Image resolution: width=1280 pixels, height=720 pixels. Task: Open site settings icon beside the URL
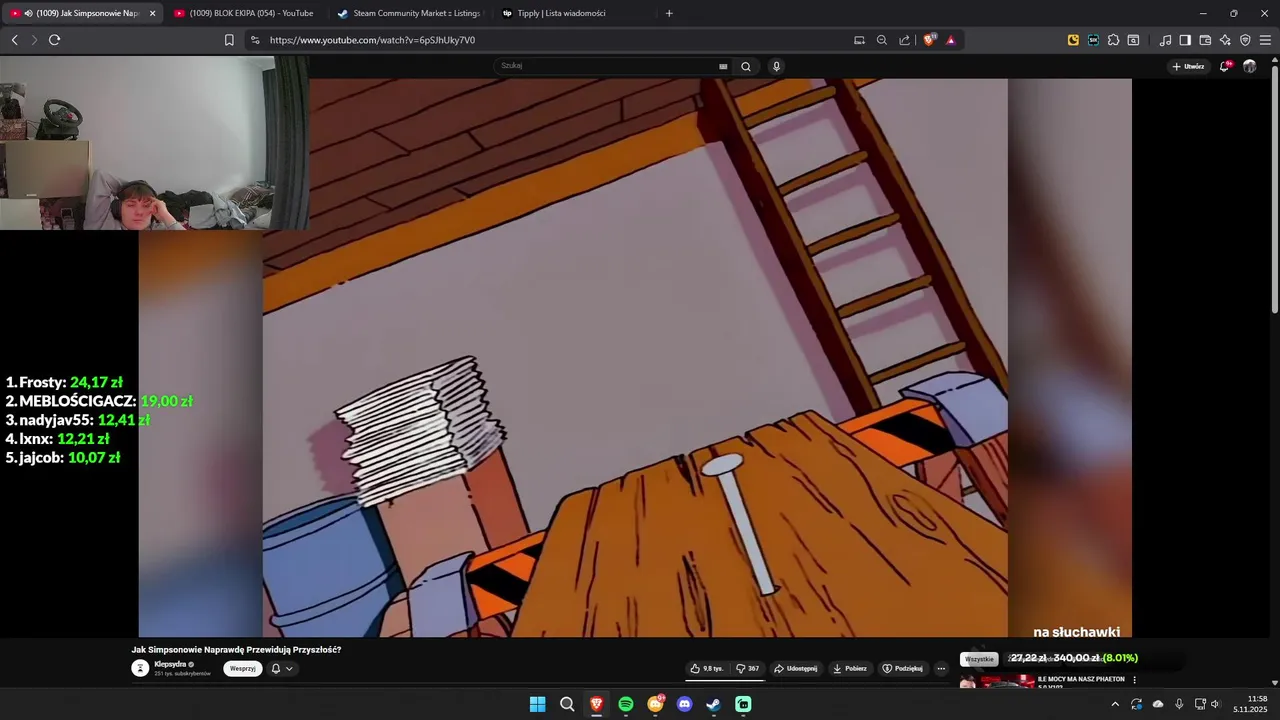point(255,40)
